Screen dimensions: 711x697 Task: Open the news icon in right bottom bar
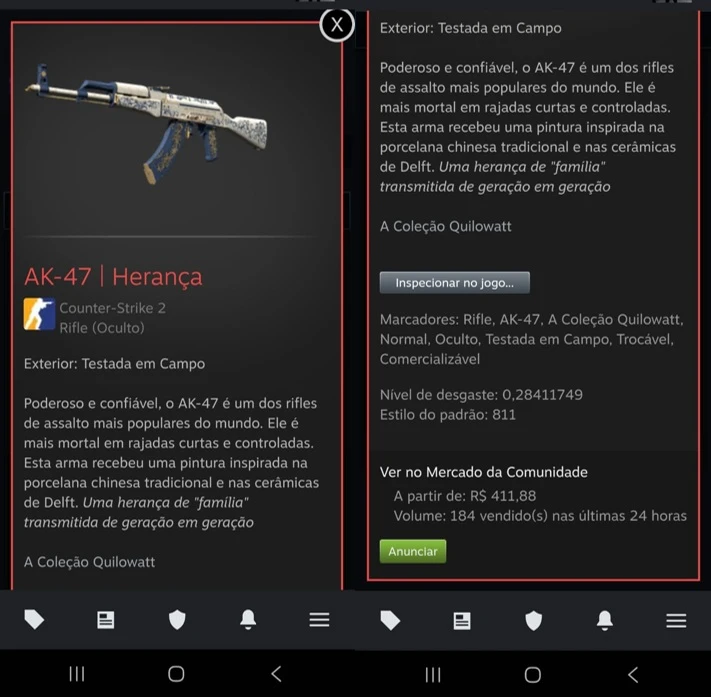[x=462, y=621]
